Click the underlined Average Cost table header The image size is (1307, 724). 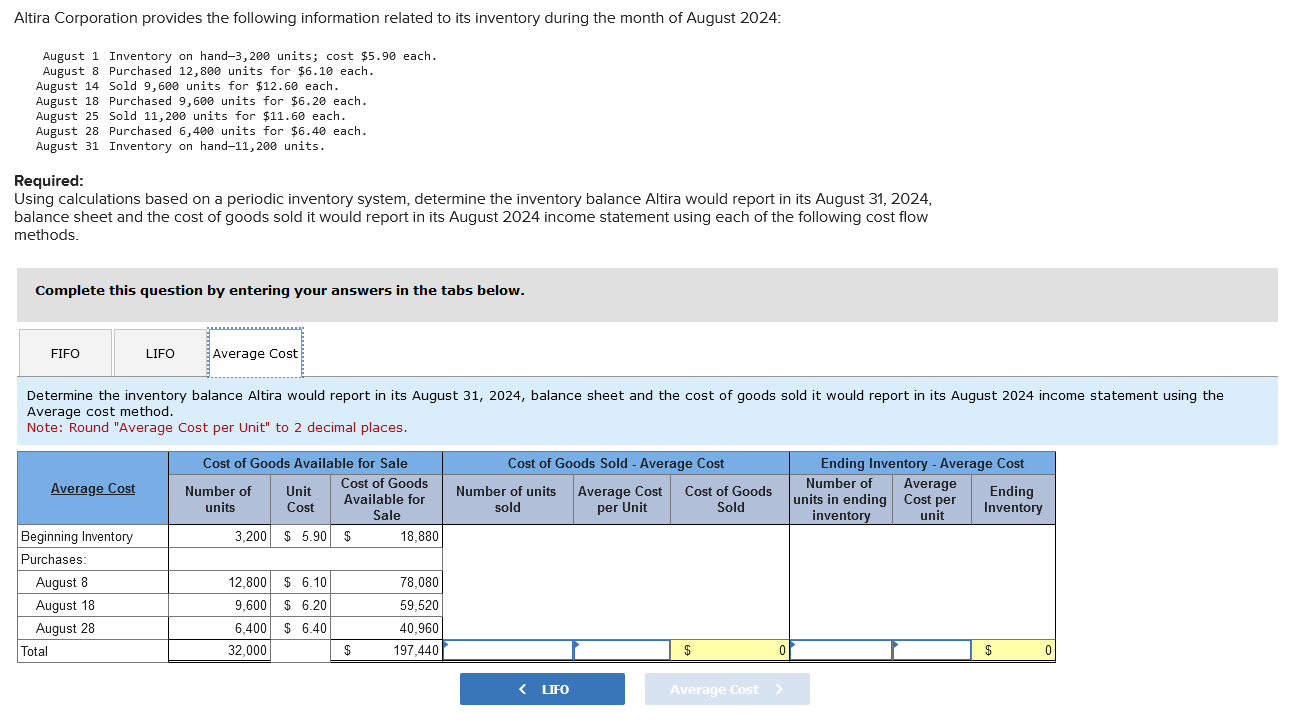93,488
